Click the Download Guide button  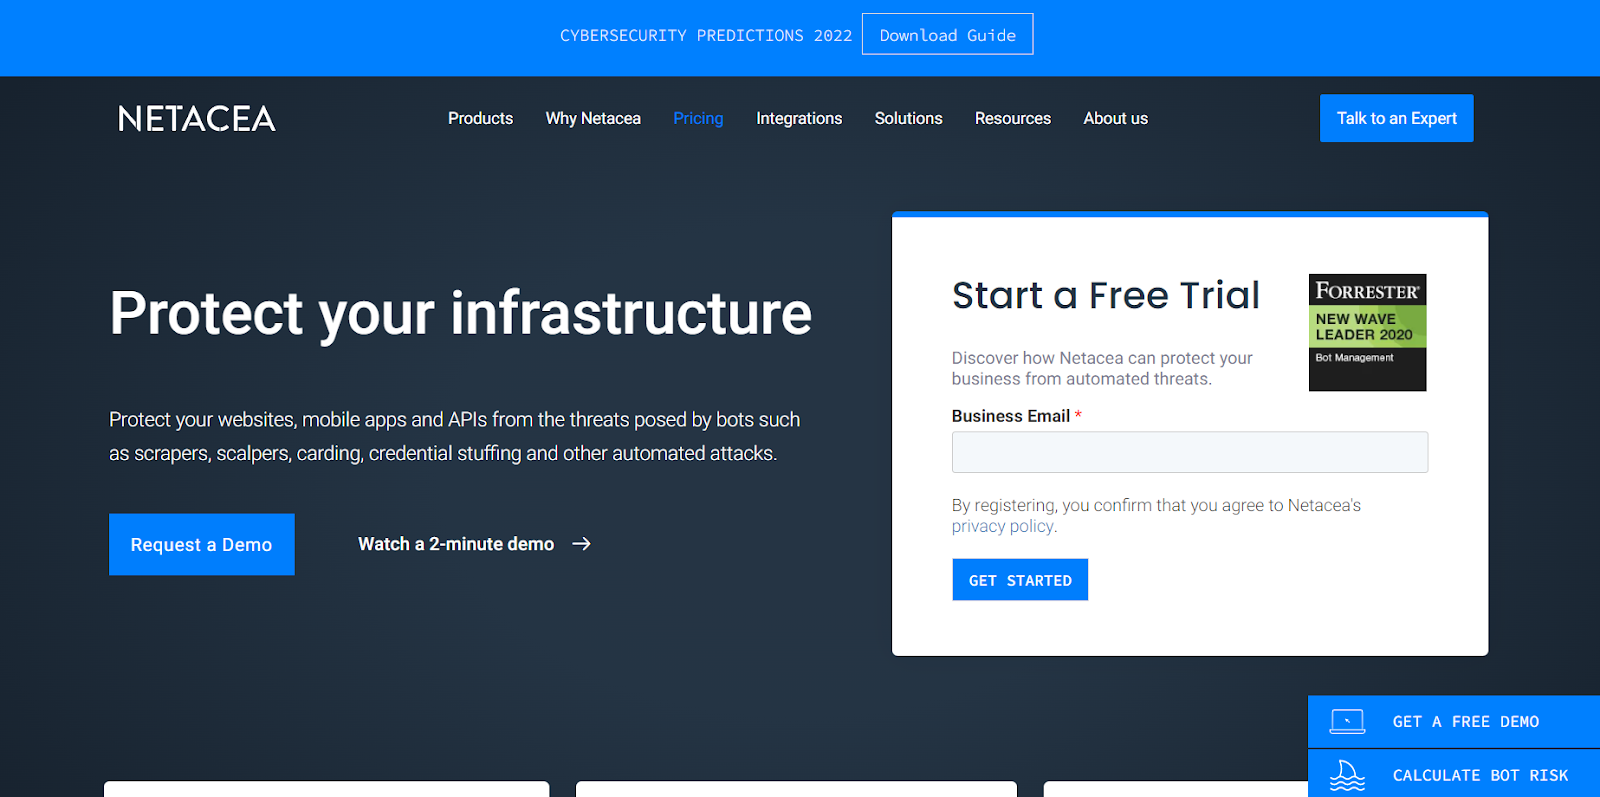coord(947,35)
